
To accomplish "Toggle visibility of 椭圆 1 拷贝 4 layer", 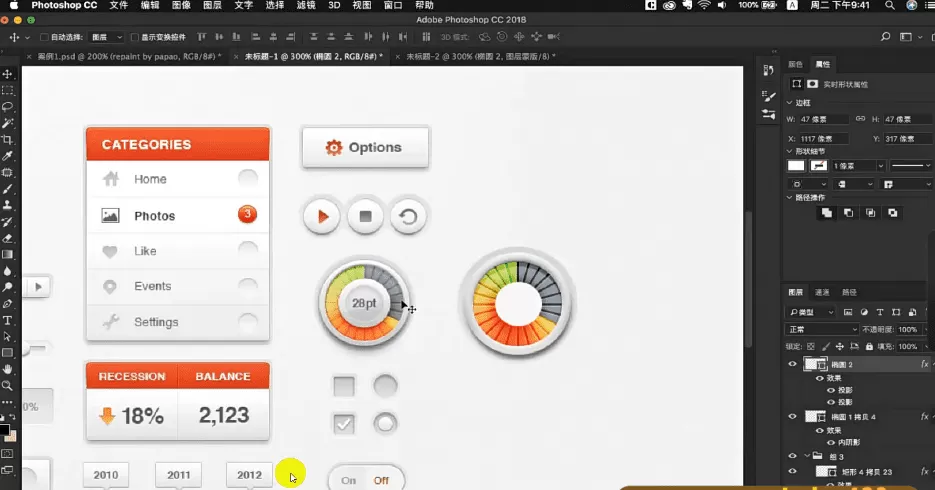I will coord(793,417).
